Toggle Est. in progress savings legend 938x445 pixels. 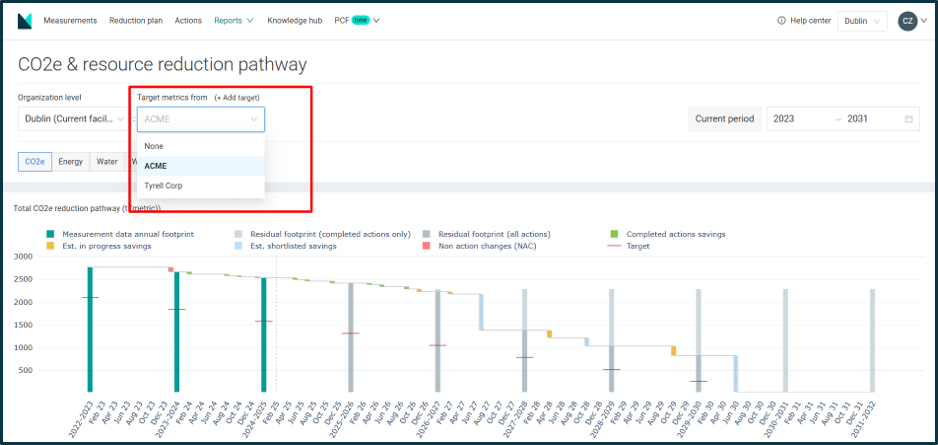click(99, 246)
